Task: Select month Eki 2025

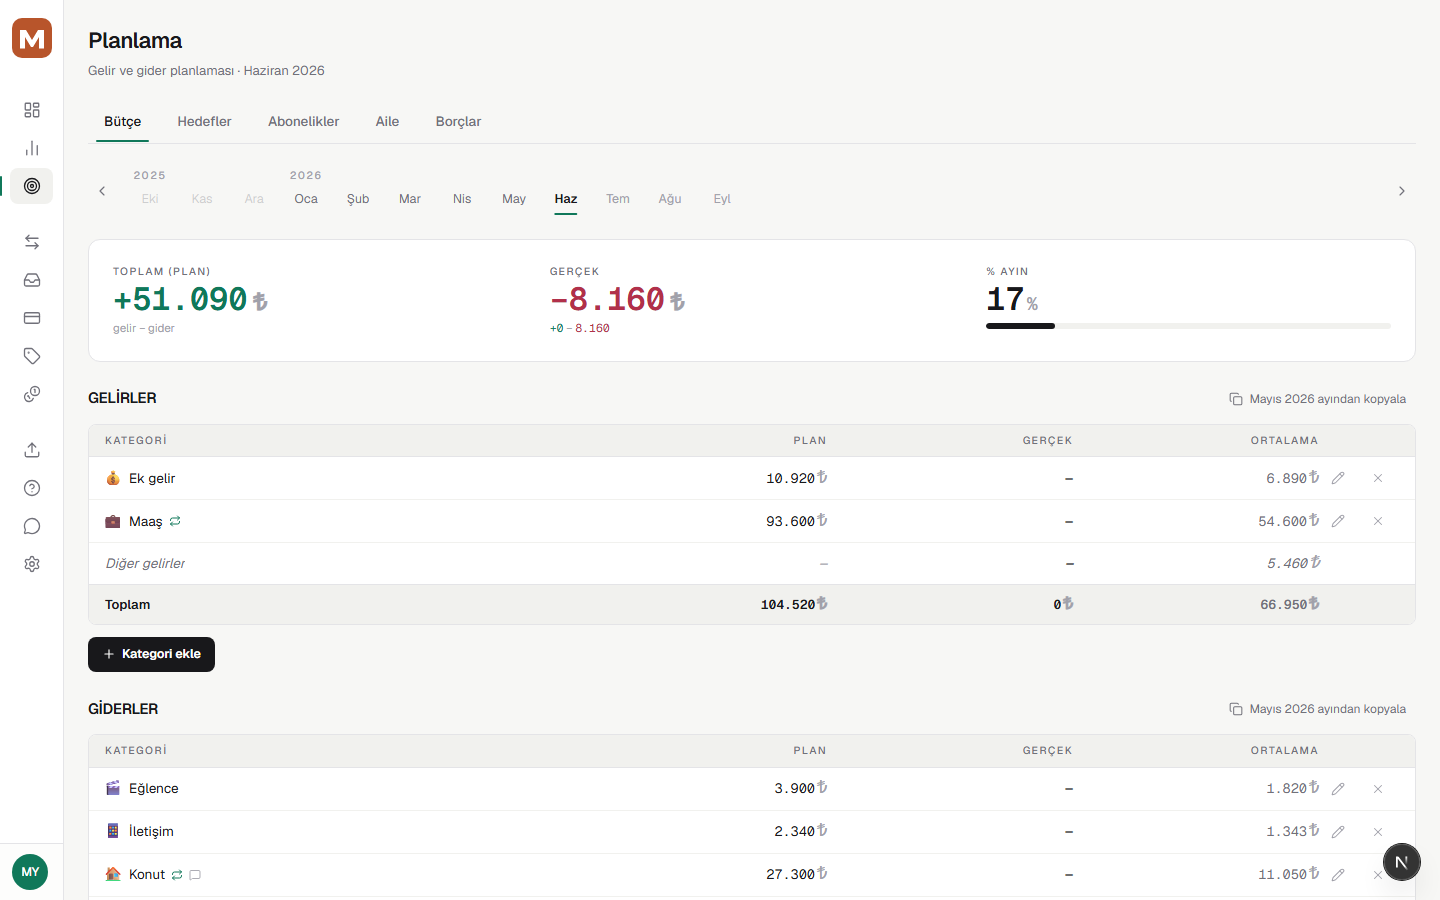Action: (x=150, y=199)
